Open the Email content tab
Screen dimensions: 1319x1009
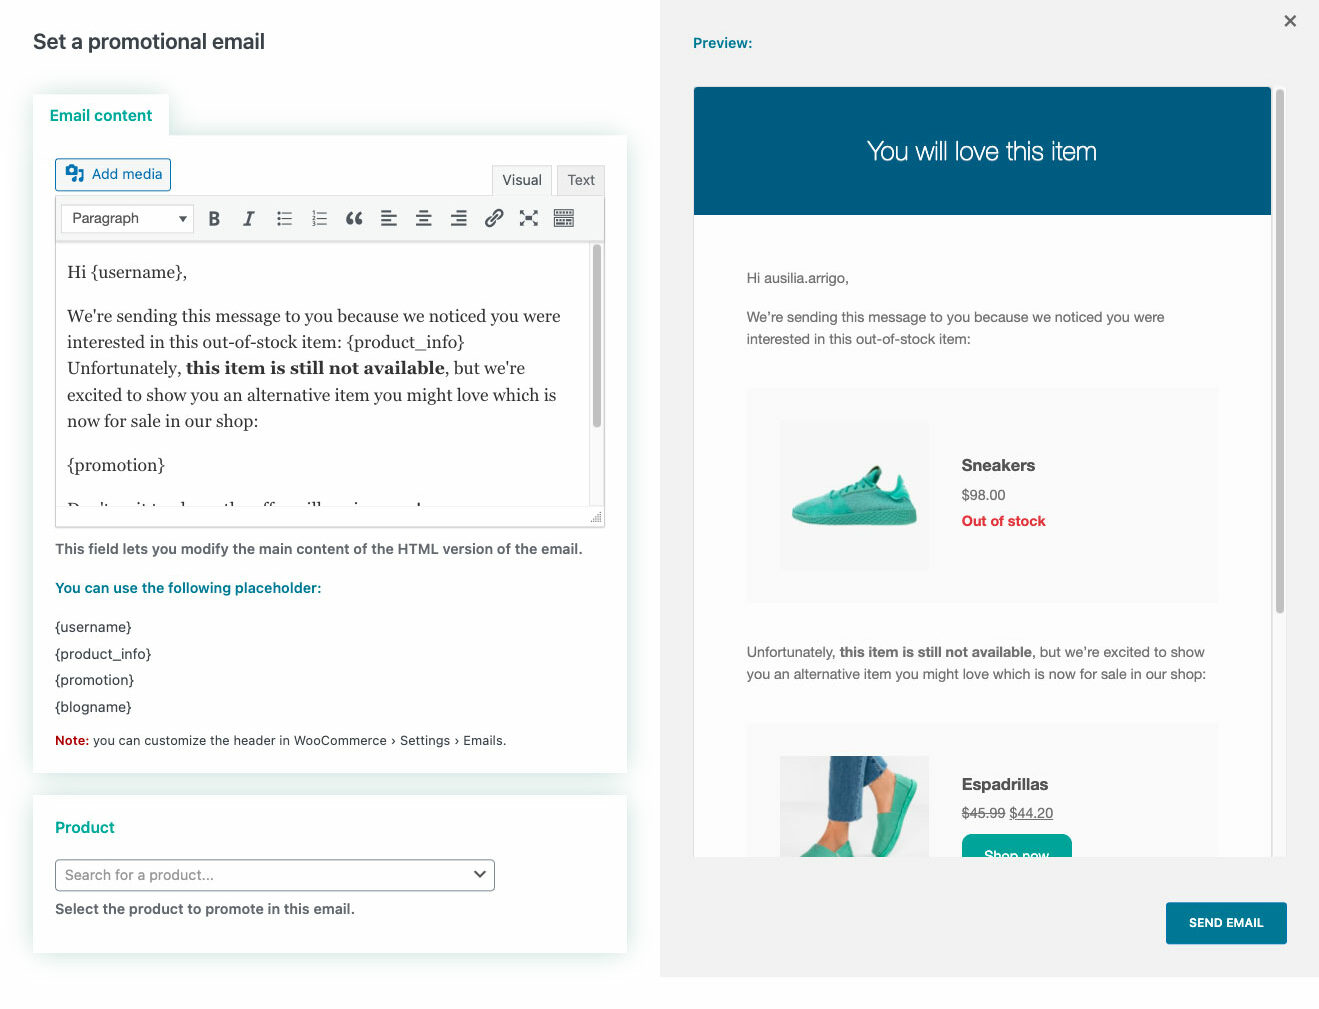(101, 116)
